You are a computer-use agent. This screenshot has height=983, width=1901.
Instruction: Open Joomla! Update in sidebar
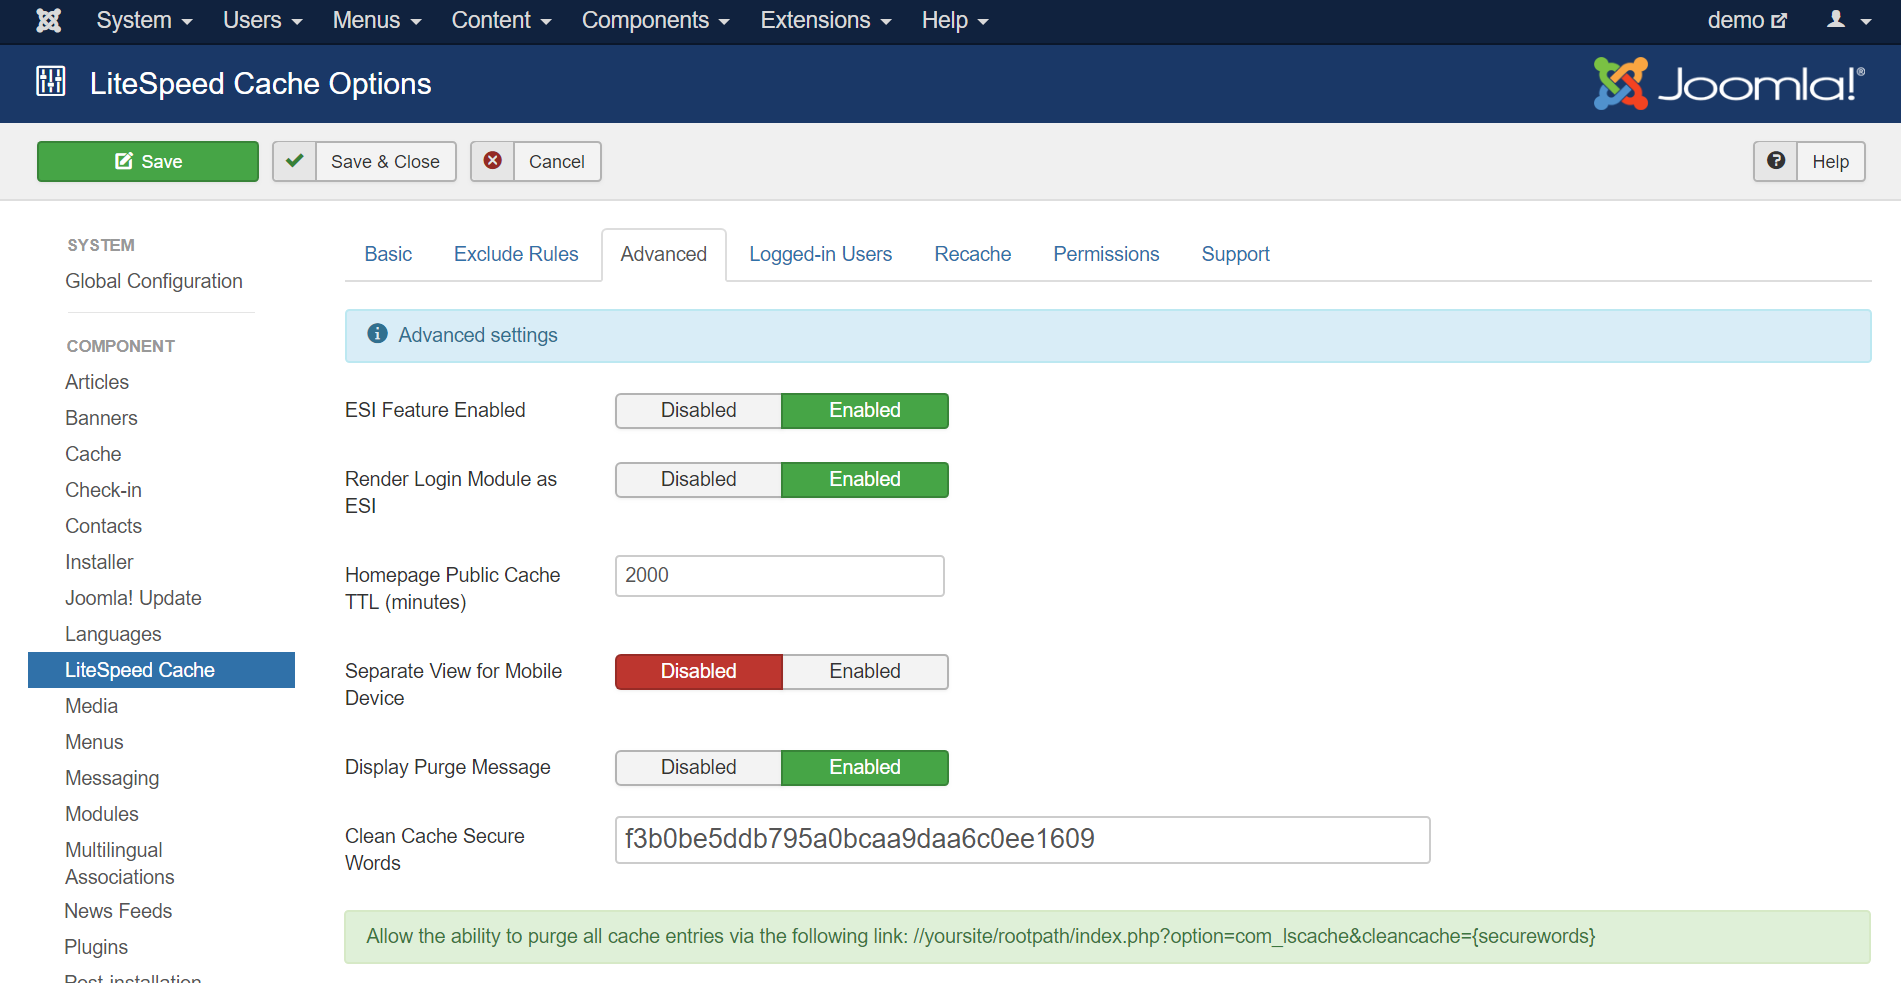[x=133, y=598]
